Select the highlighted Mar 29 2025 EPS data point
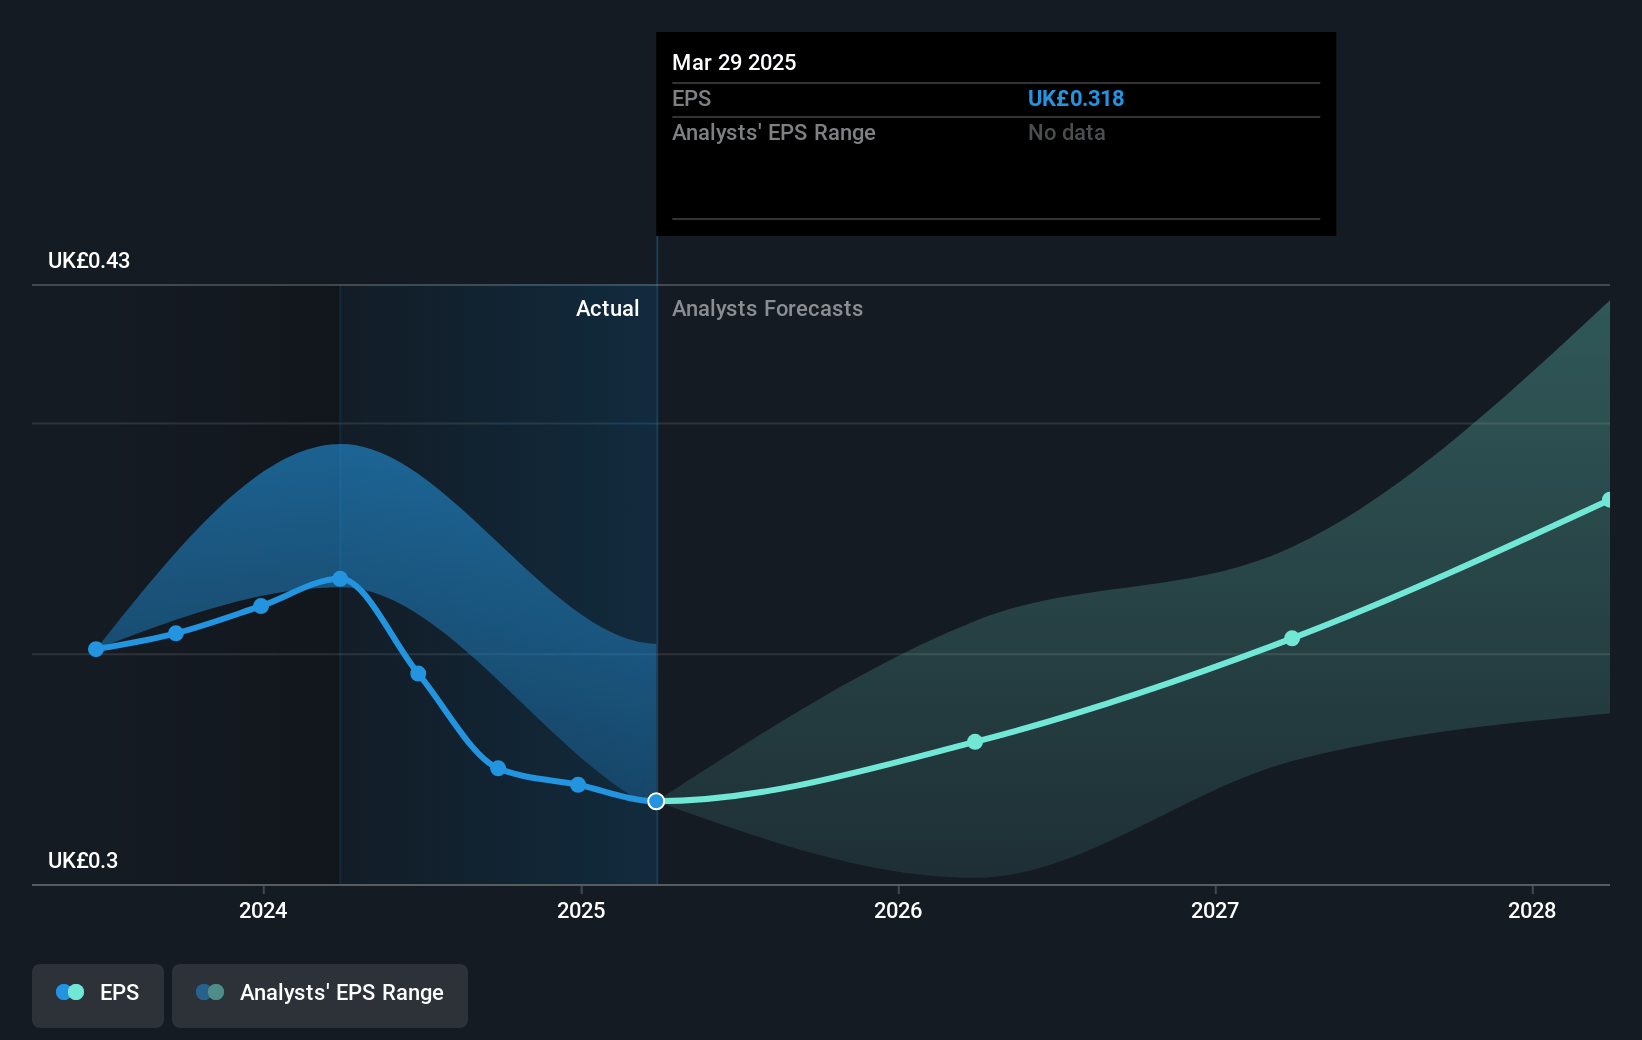This screenshot has width=1642, height=1040. 656,801
